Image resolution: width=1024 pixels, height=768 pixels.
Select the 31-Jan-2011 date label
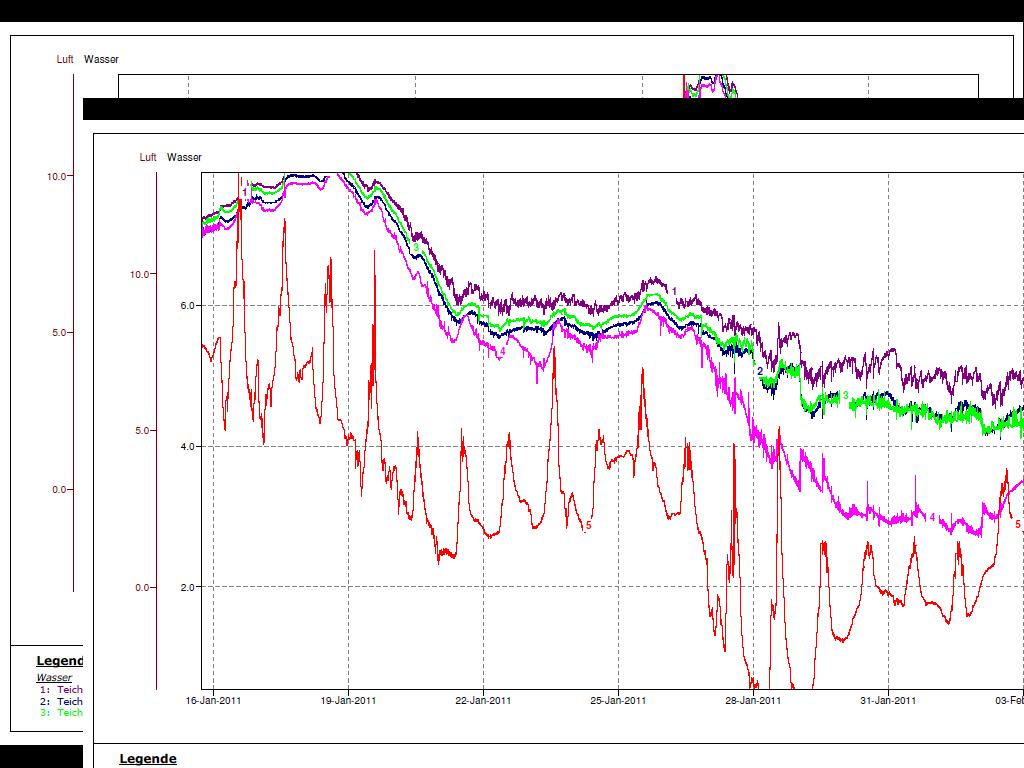click(x=888, y=701)
